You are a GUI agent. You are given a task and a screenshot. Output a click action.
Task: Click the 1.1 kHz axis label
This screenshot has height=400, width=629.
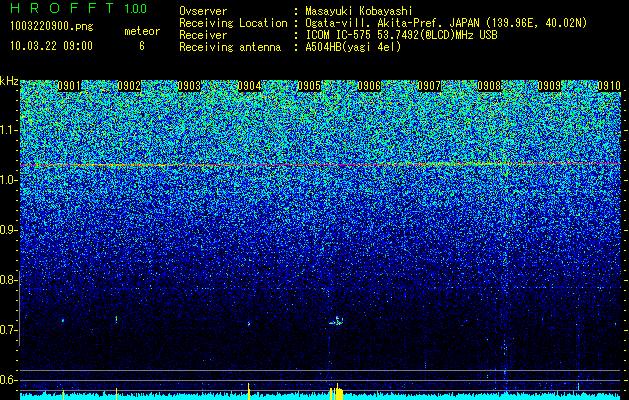8,130
